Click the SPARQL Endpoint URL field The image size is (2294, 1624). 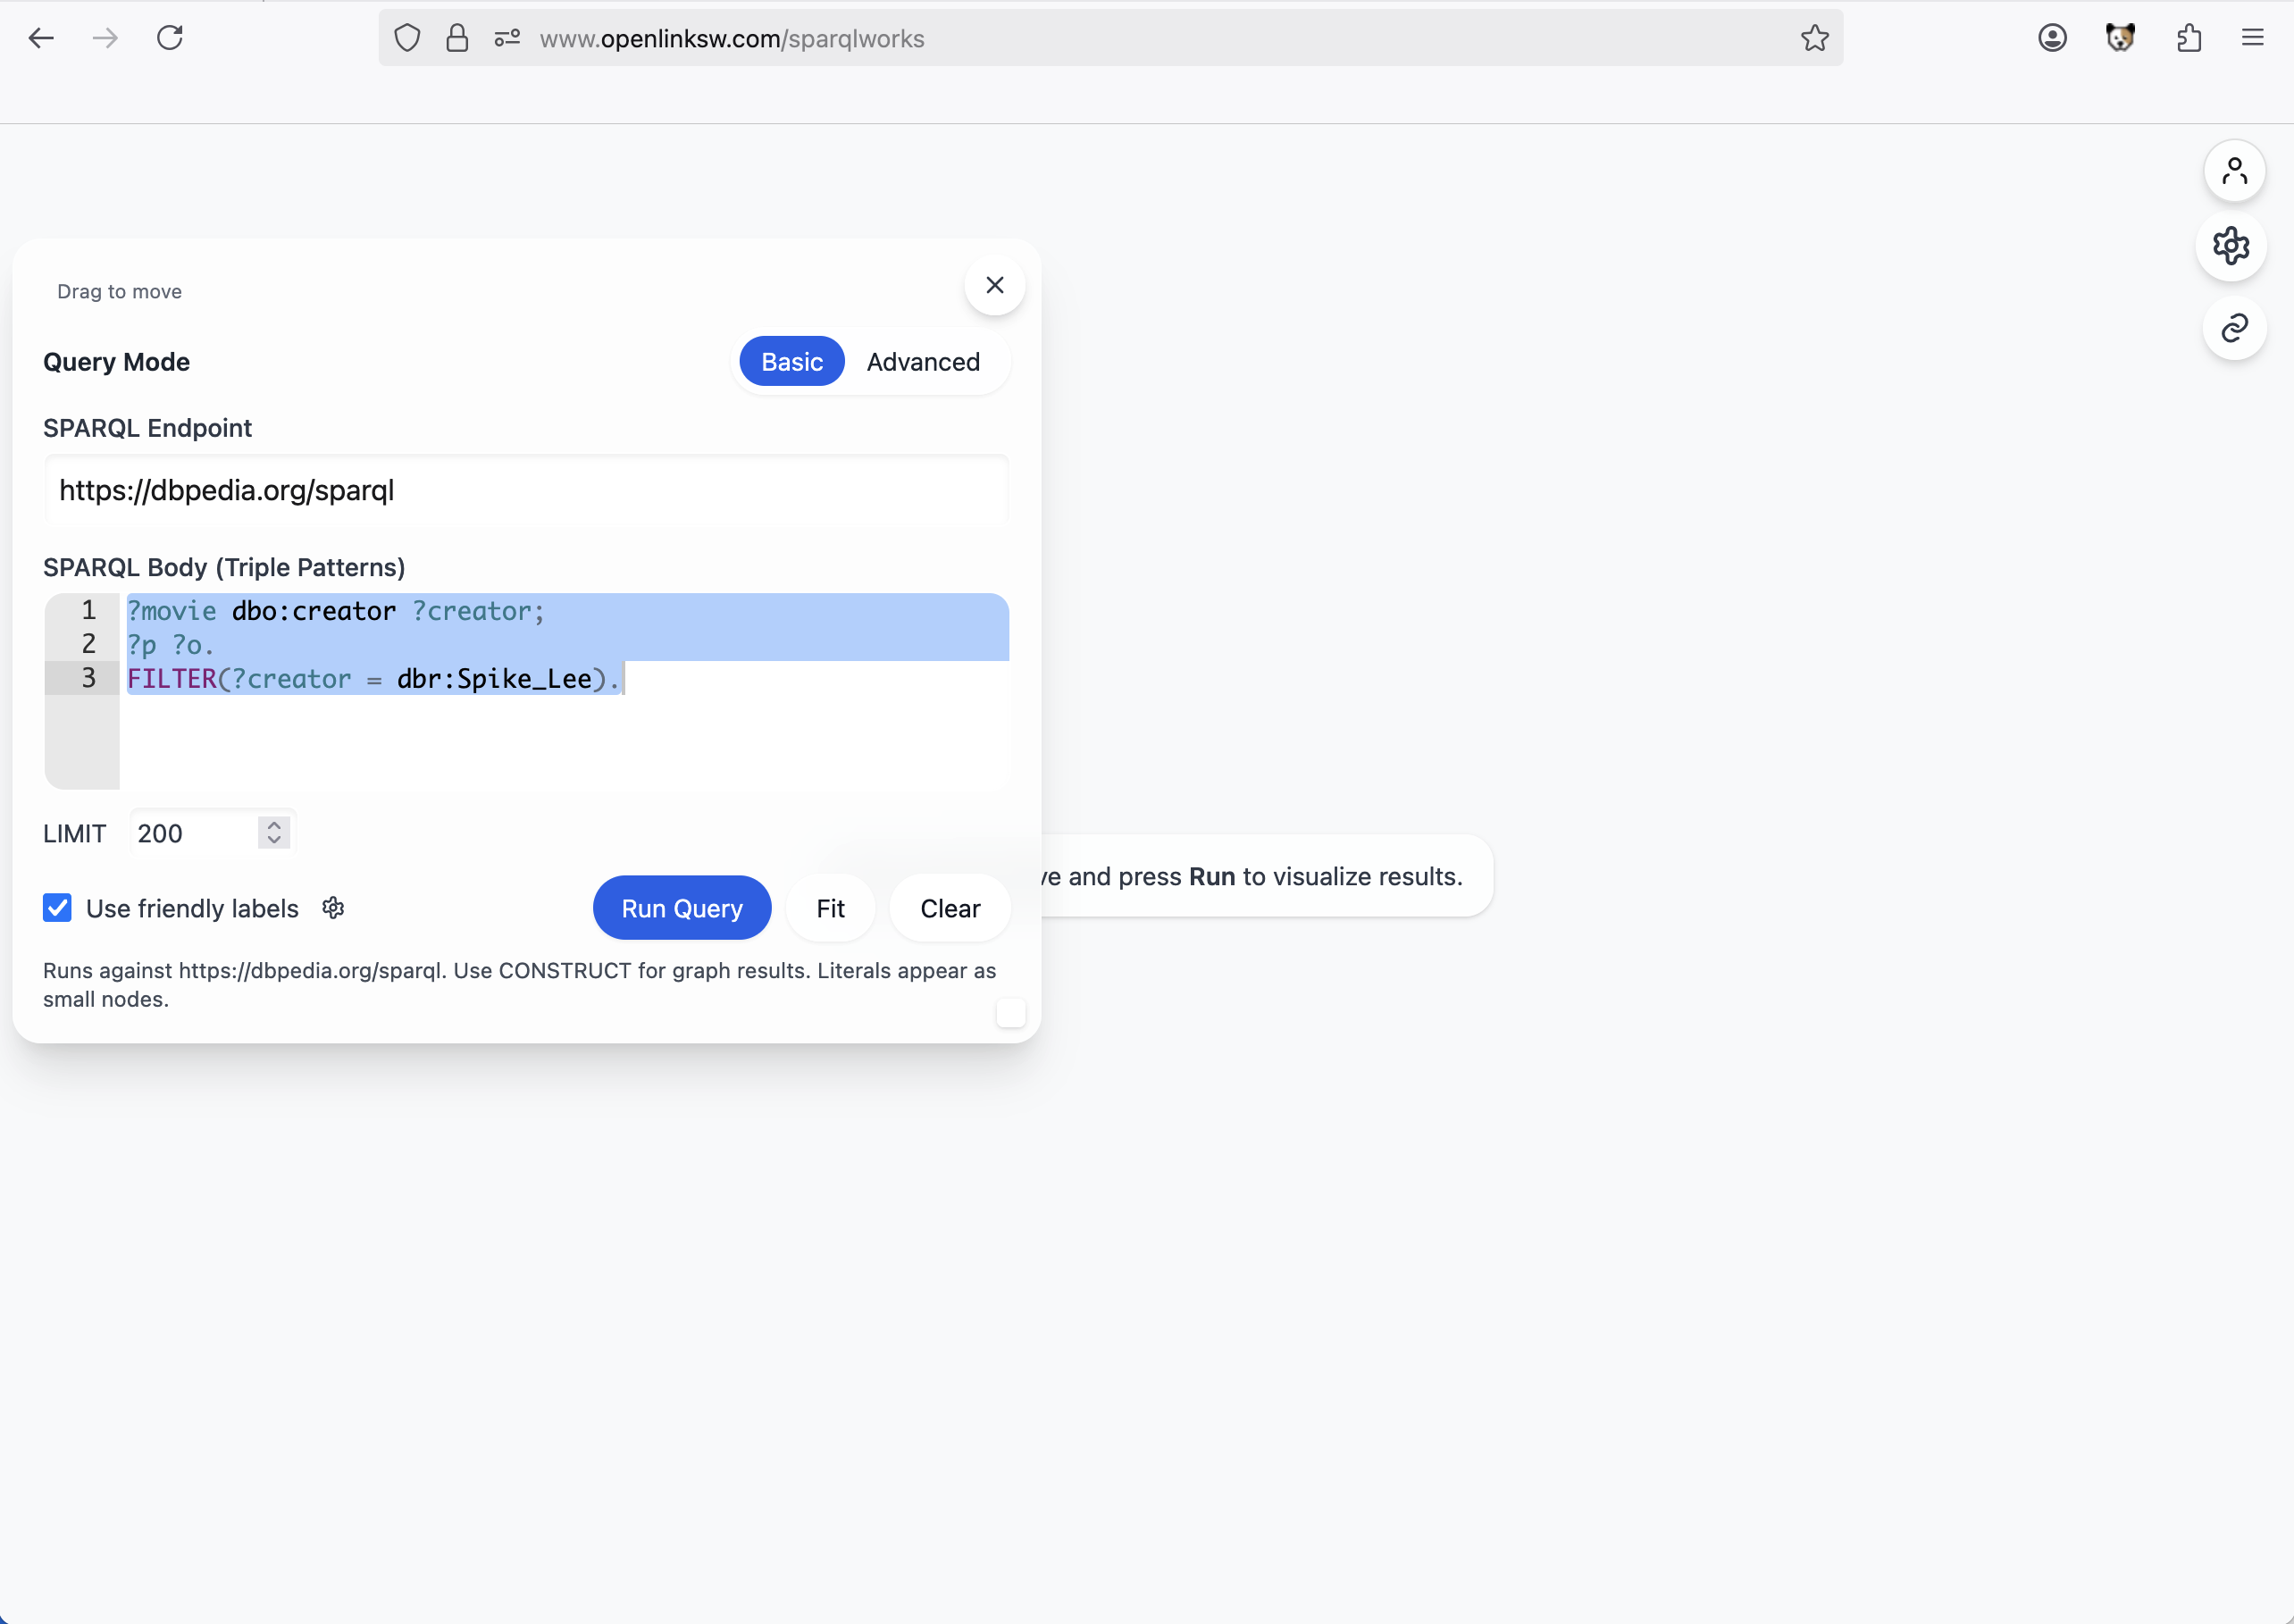(526, 491)
